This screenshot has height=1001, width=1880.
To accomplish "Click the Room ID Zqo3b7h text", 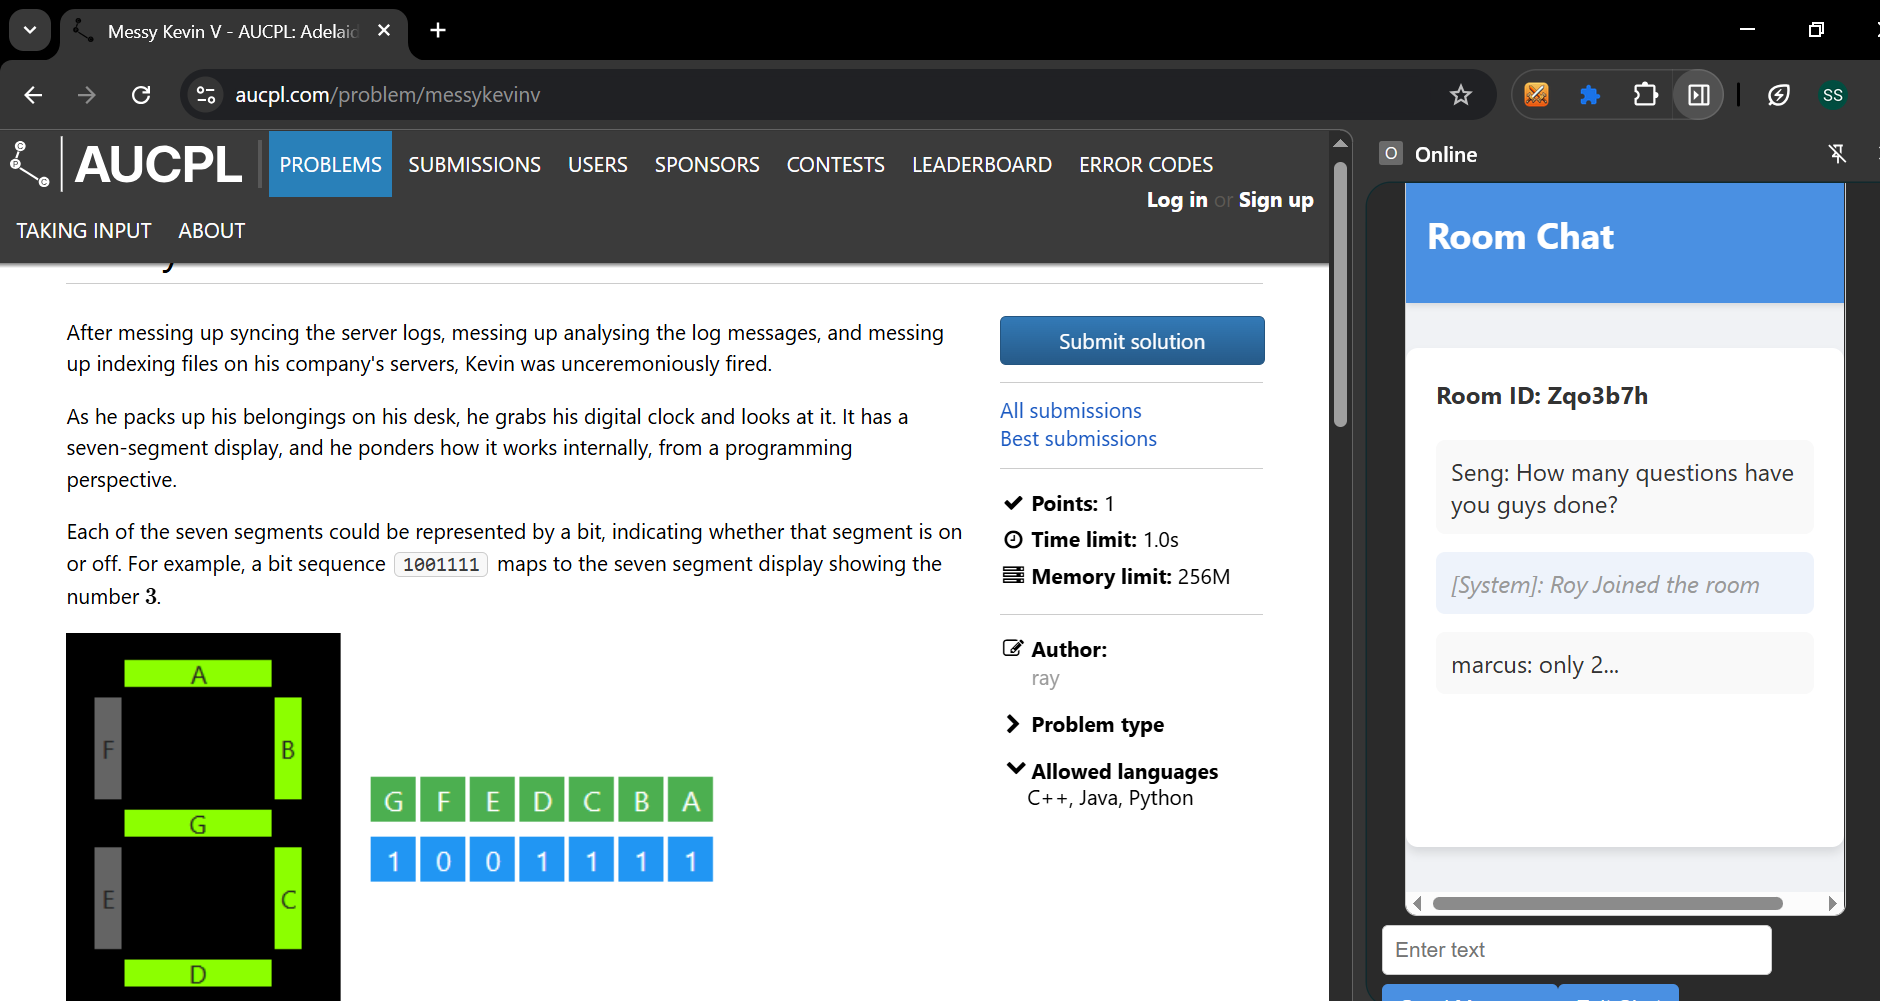I will click(x=1542, y=396).
